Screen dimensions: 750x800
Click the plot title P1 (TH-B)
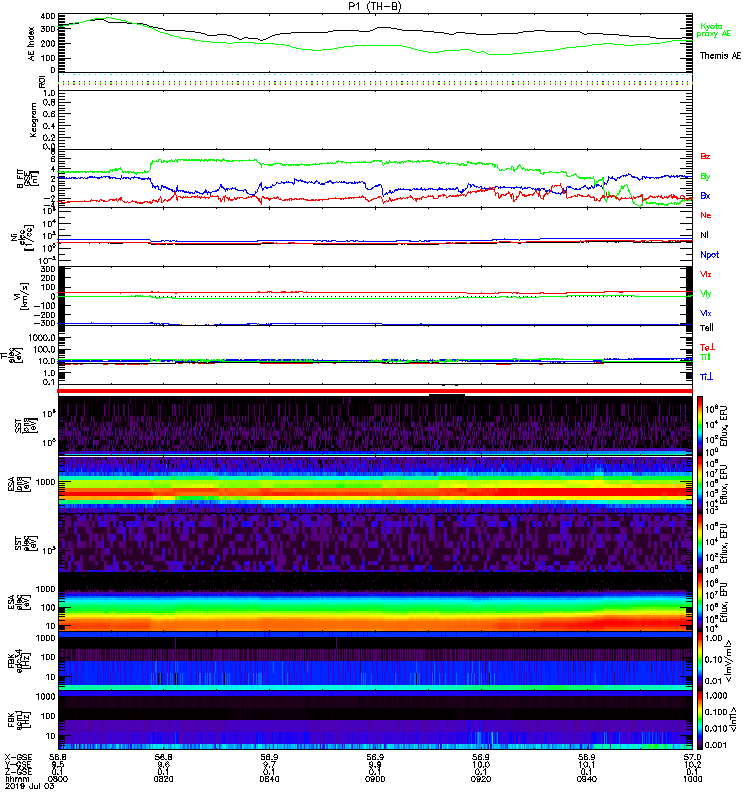374,6
